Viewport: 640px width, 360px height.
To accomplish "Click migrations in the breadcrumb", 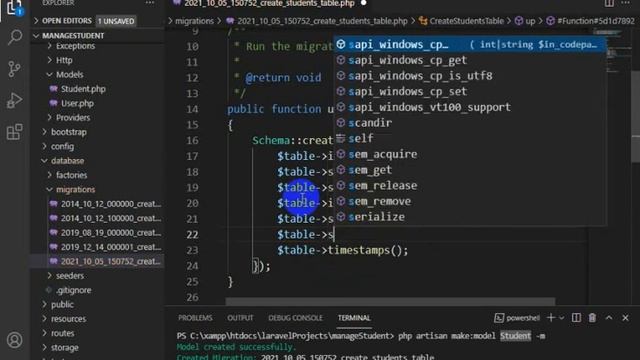I will [194, 21].
